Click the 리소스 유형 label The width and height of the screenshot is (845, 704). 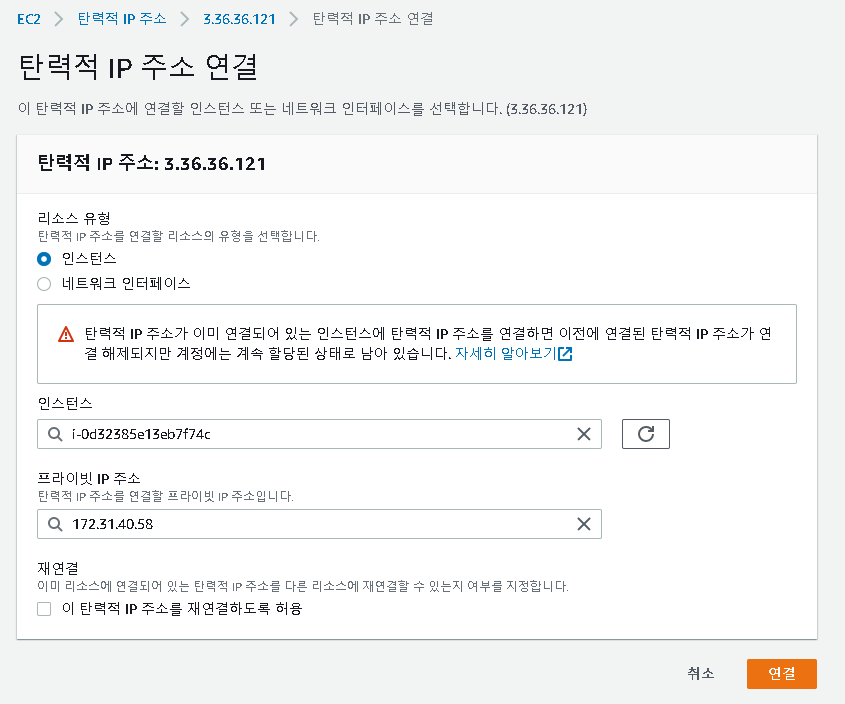click(74, 218)
